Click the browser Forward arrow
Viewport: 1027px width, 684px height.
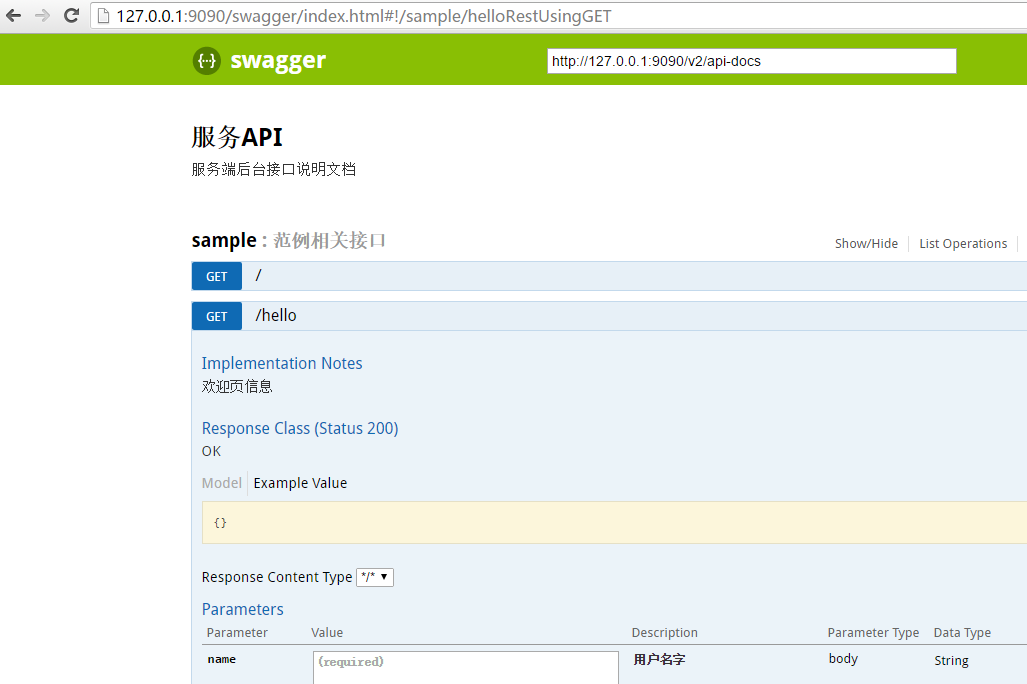[43, 16]
